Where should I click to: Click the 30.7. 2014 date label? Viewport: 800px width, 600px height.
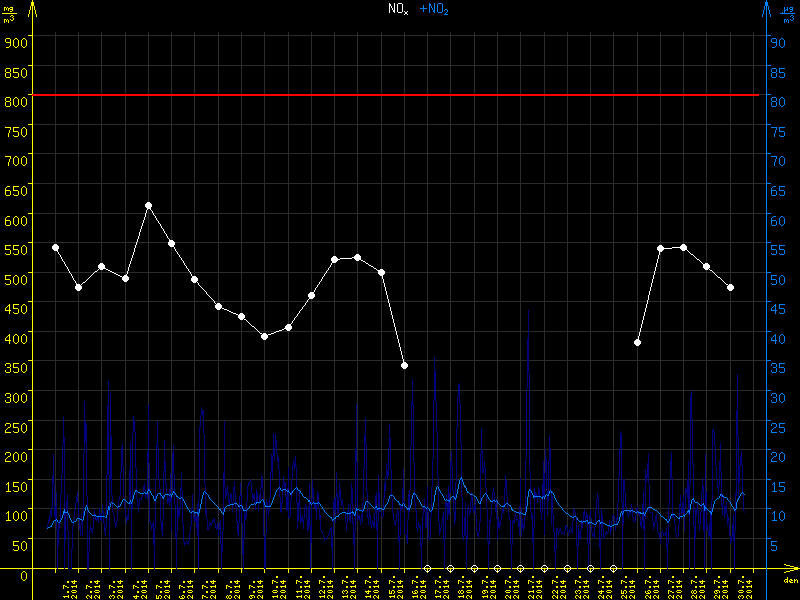tap(743, 586)
